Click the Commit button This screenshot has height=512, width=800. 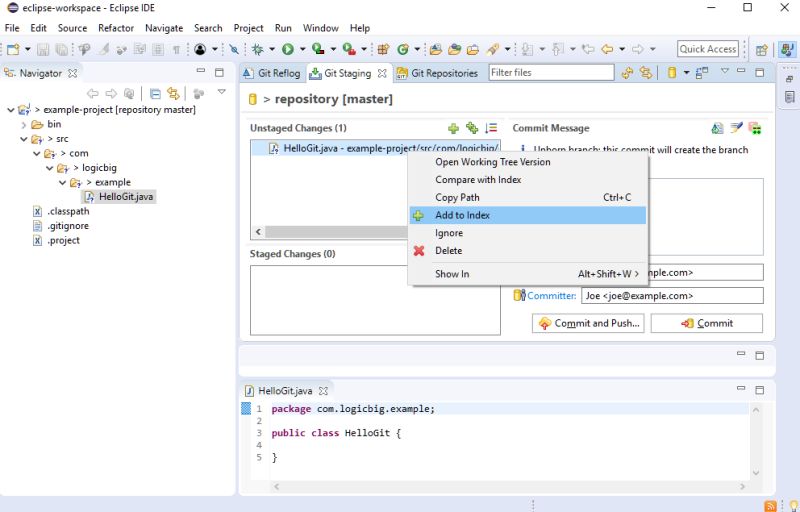707,323
